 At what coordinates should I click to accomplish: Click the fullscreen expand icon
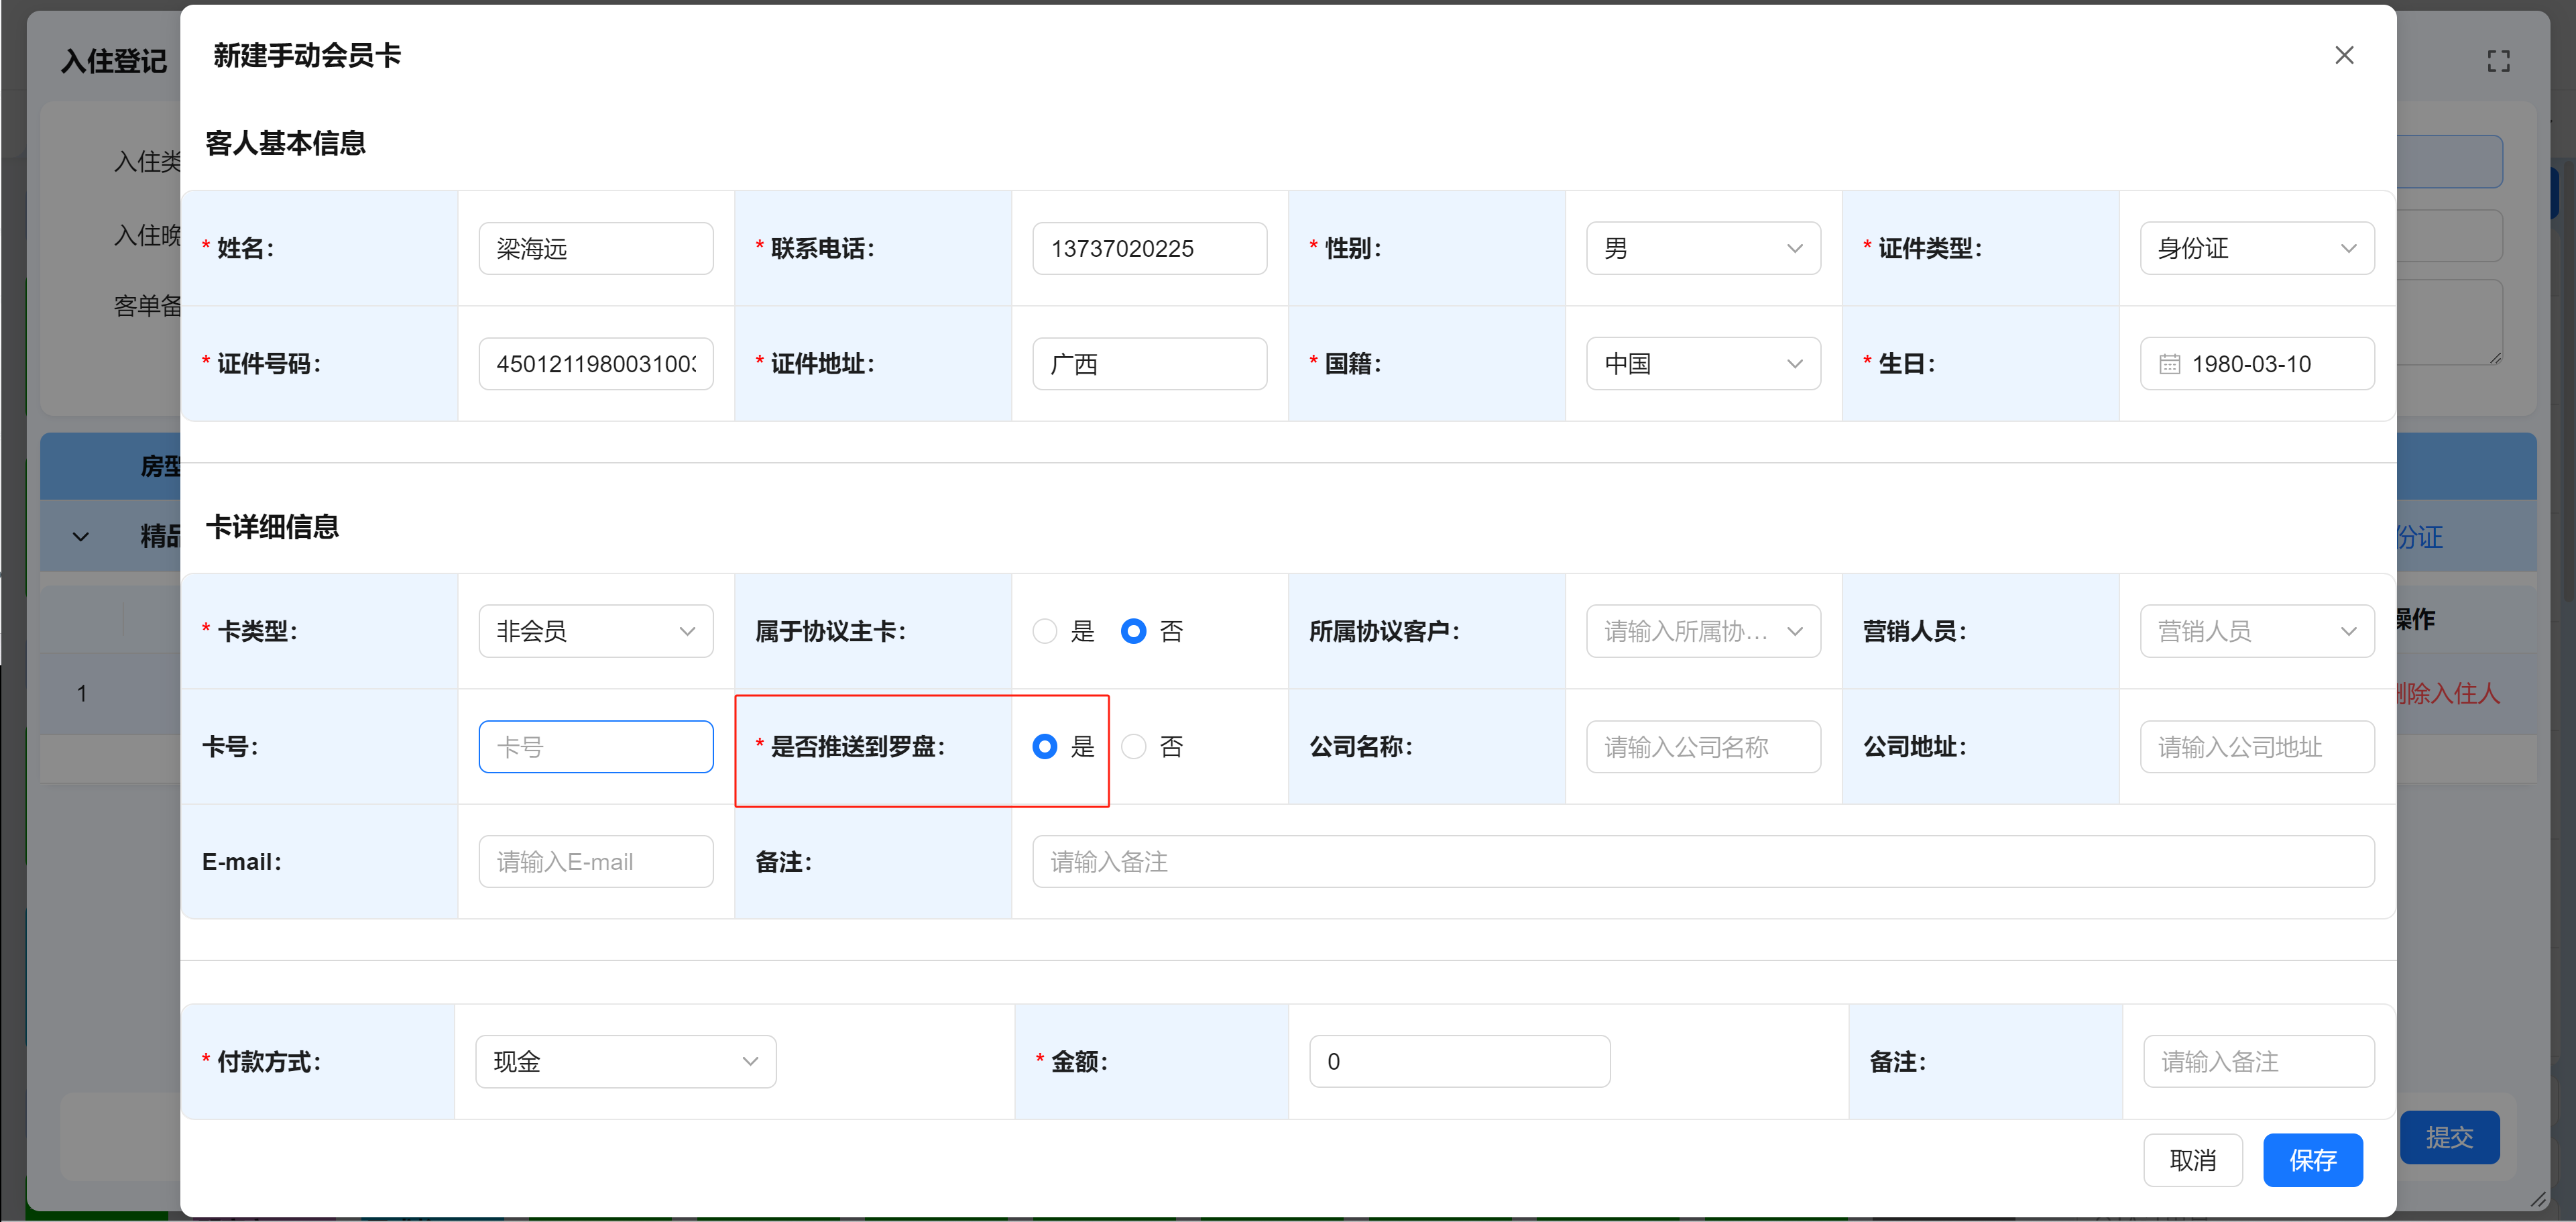2498,62
